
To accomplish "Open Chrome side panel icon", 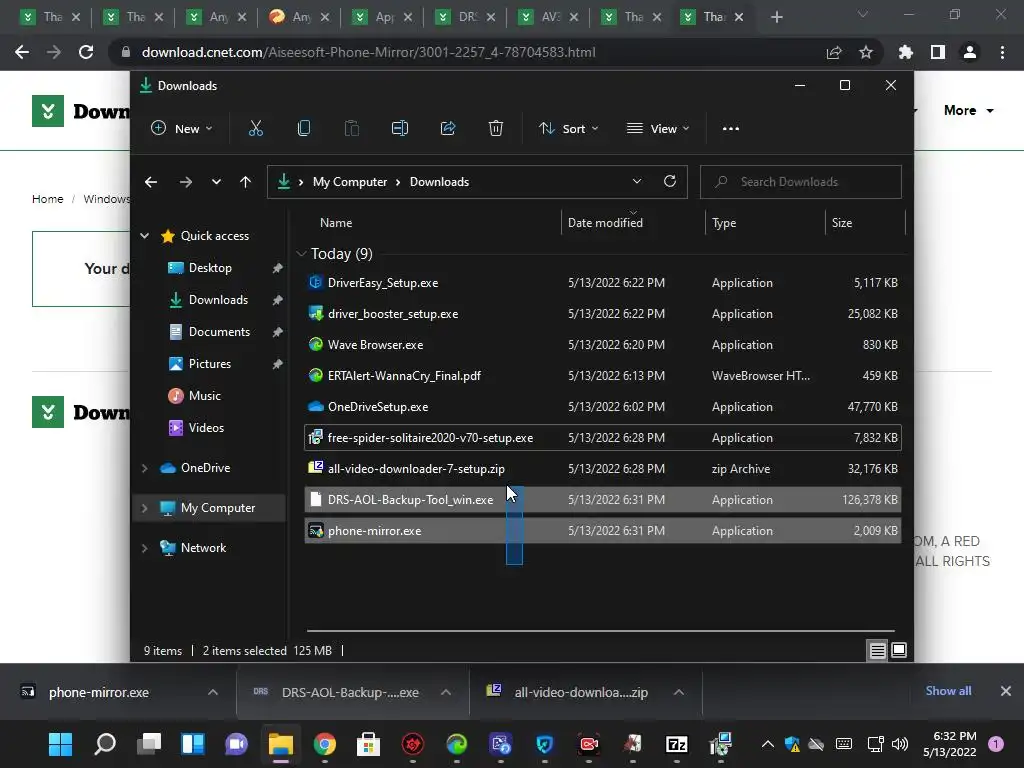I will point(938,52).
